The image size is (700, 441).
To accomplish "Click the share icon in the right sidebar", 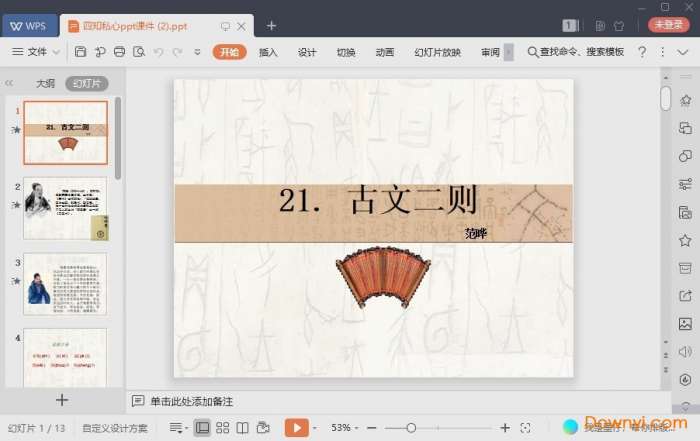I will [x=685, y=296].
